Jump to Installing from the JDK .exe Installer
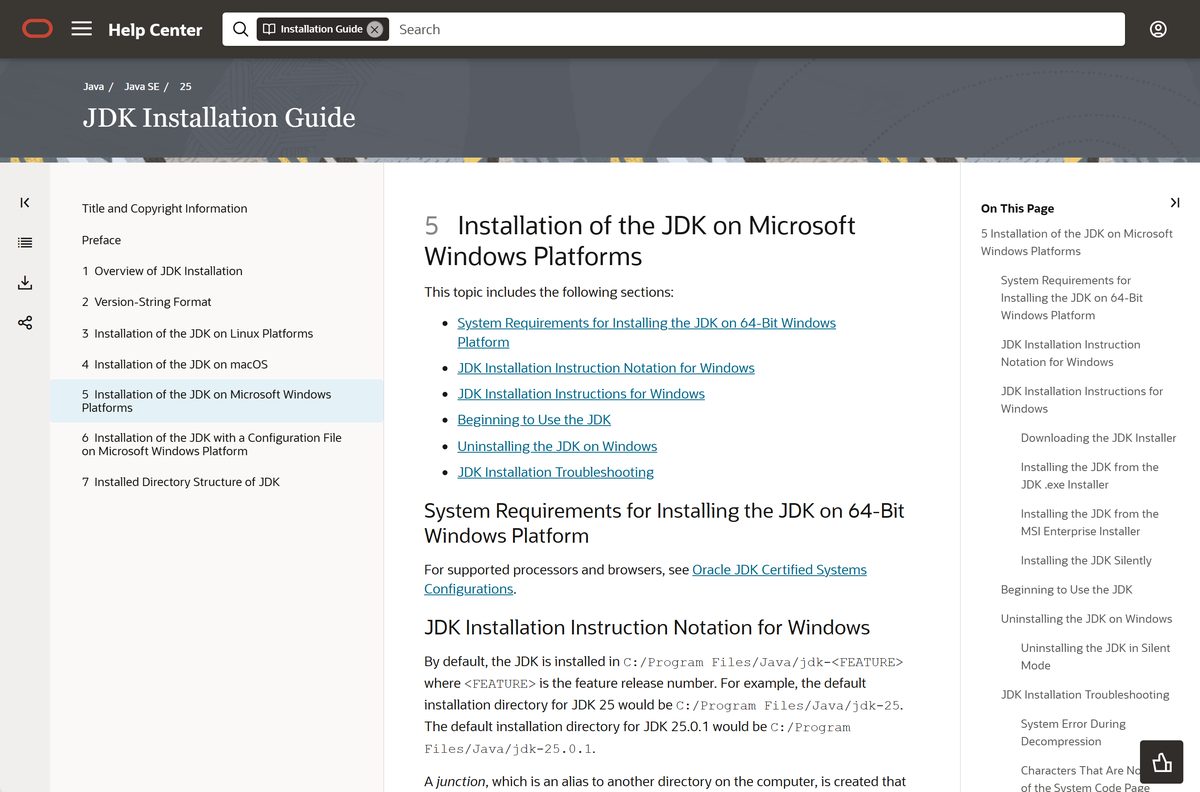Viewport: 1200px width, 792px height. 1089,476
